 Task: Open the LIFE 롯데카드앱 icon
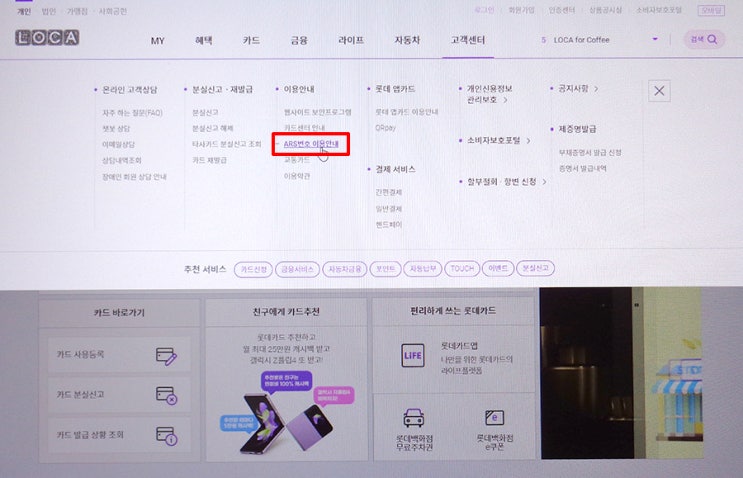click(x=413, y=355)
